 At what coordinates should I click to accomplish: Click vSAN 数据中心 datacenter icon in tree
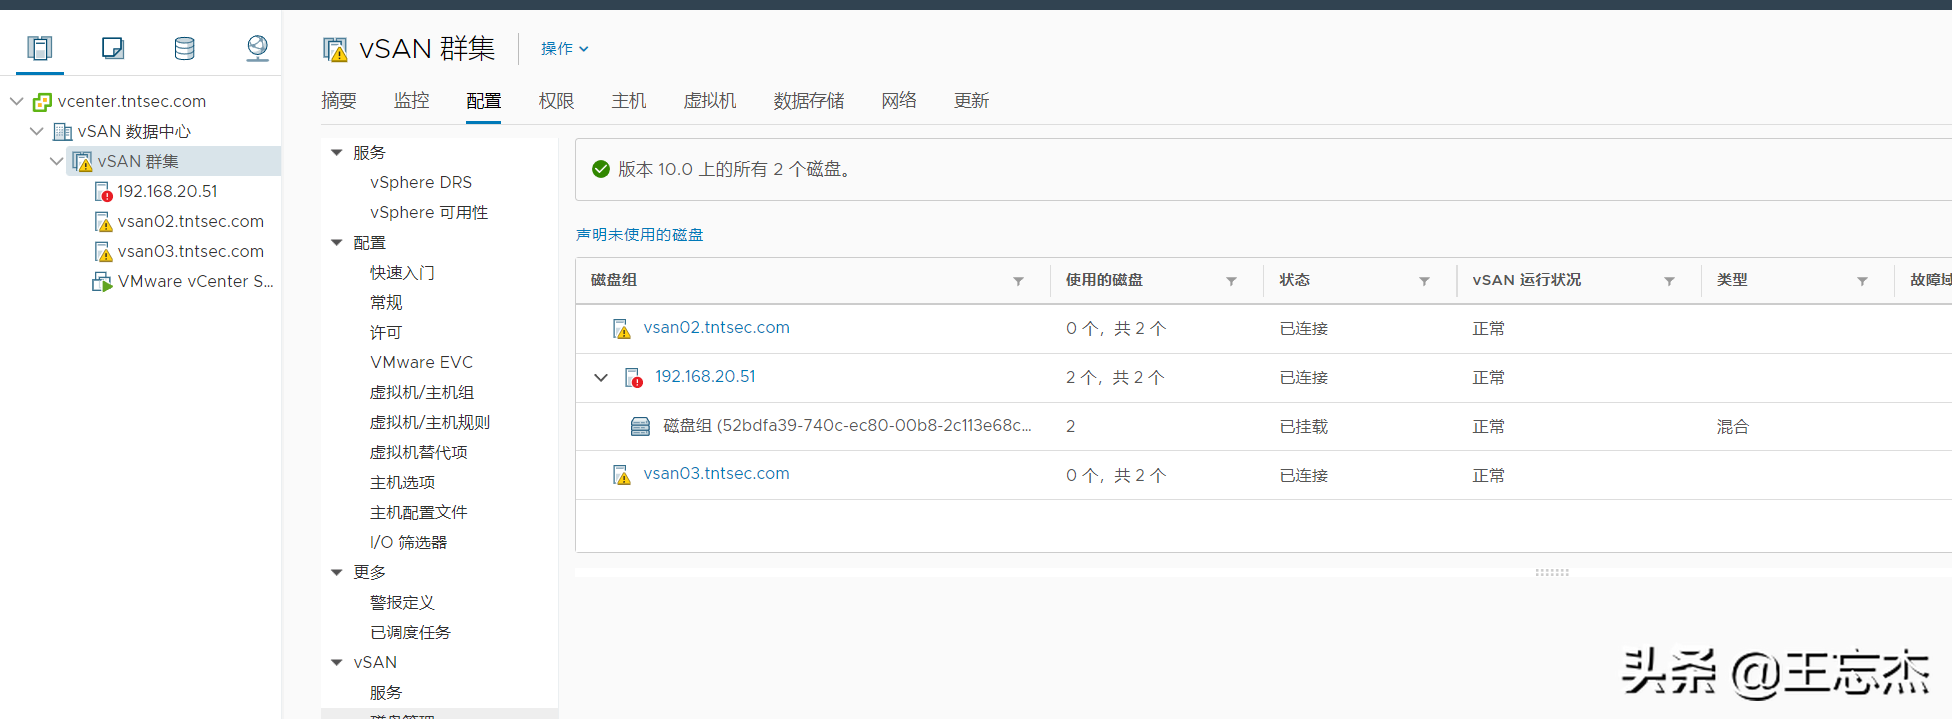point(62,131)
